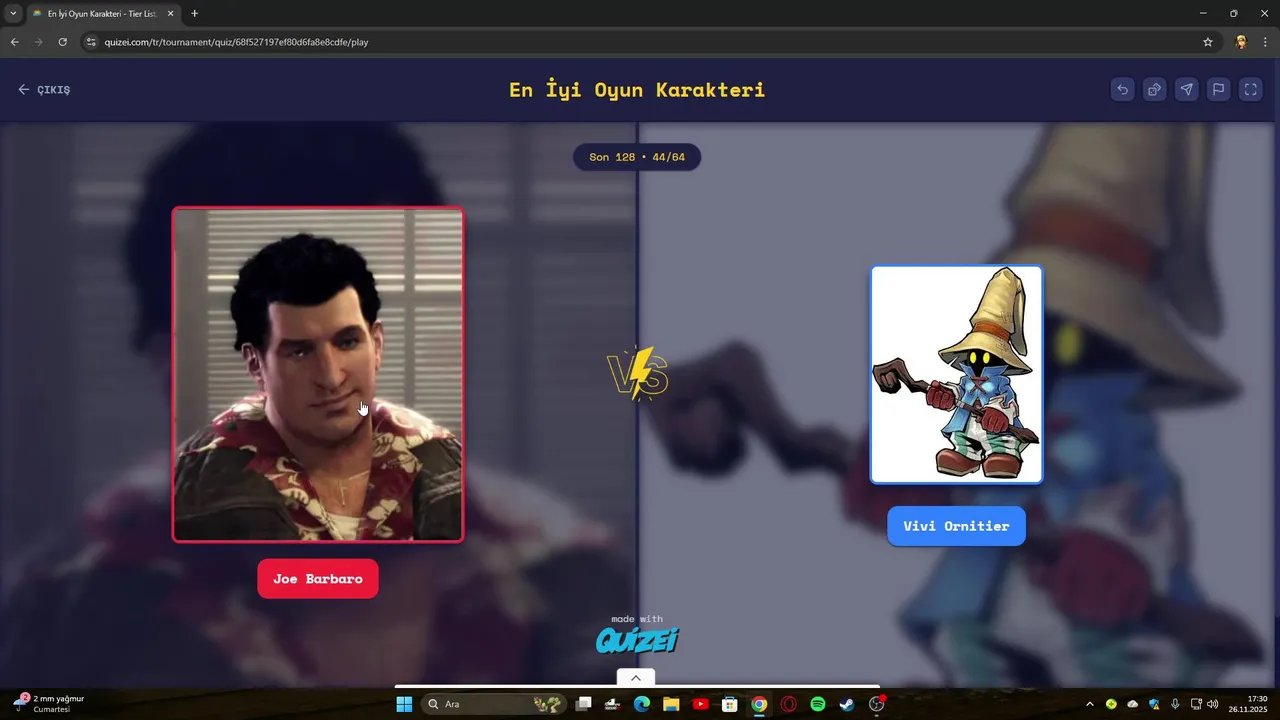View site information icon in address bar

tap(91, 42)
